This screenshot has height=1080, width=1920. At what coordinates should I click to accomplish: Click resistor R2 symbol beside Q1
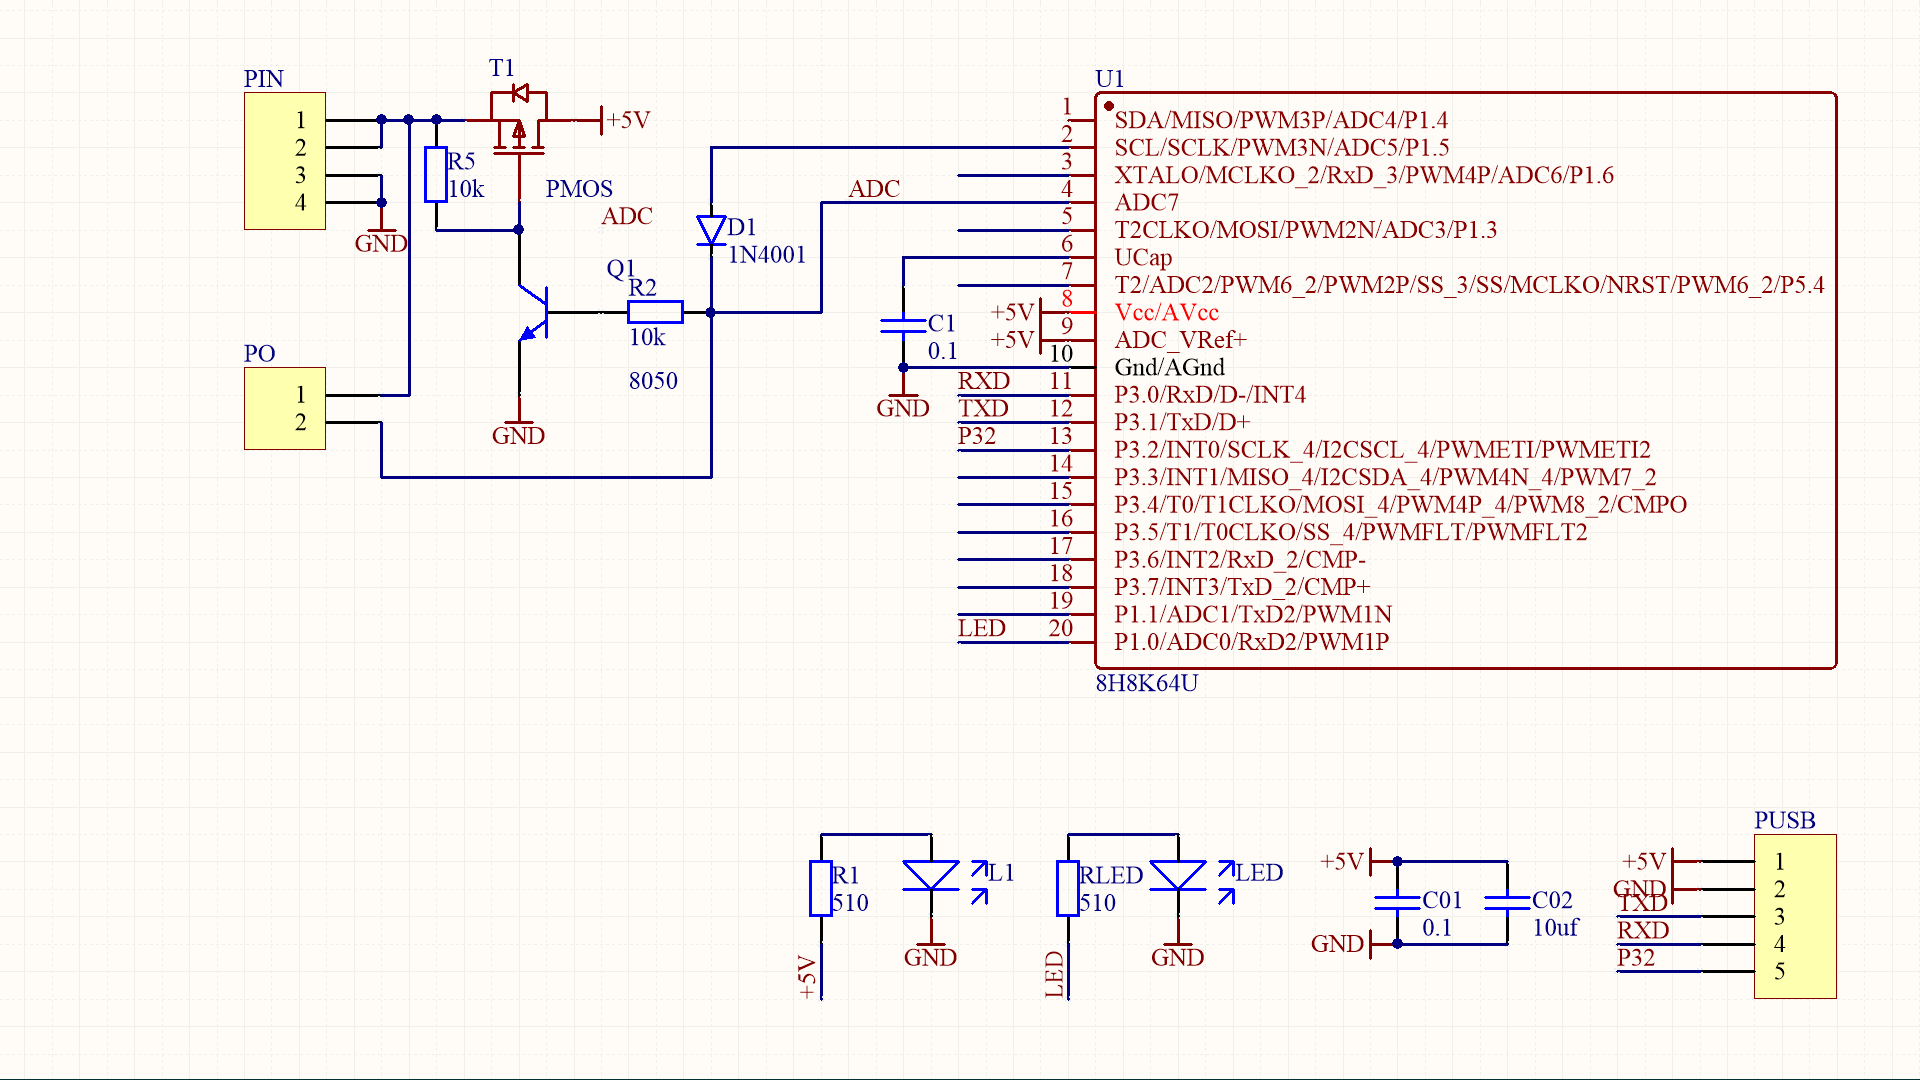[x=655, y=312]
